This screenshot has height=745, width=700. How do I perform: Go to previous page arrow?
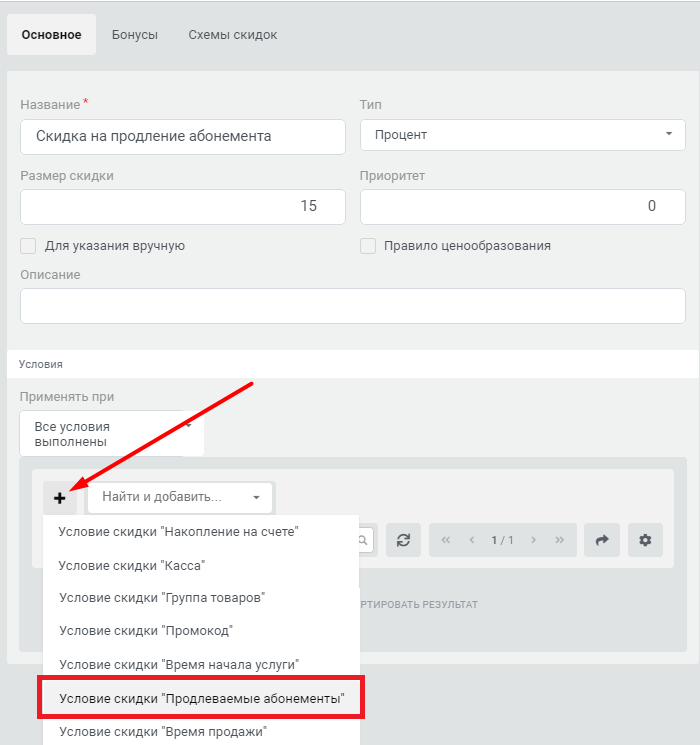pos(472,540)
